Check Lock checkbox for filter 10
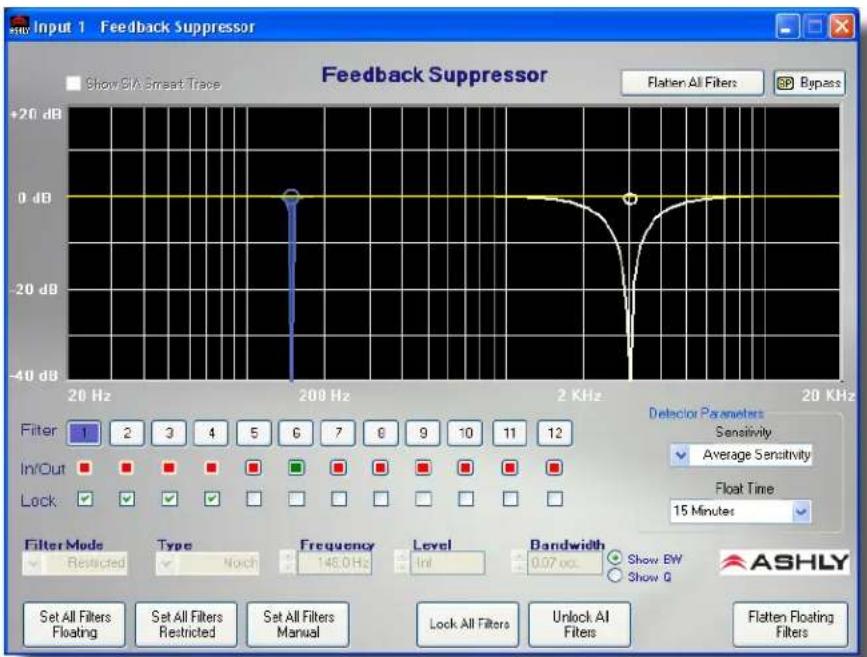867x657 pixels. (x=466, y=499)
